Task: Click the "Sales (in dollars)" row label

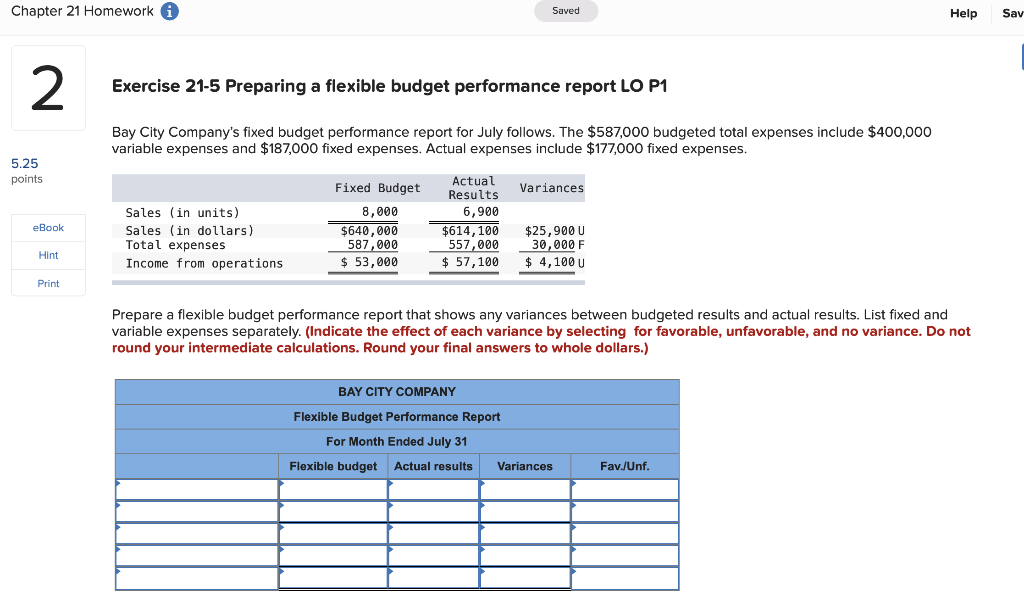Action: point(189,231)
